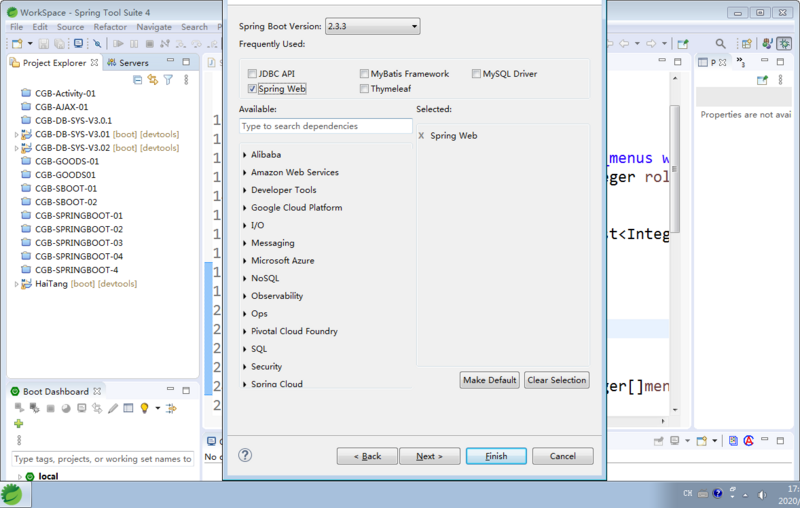Open the Project Explorer filter icon

click(x=168, y=80)
